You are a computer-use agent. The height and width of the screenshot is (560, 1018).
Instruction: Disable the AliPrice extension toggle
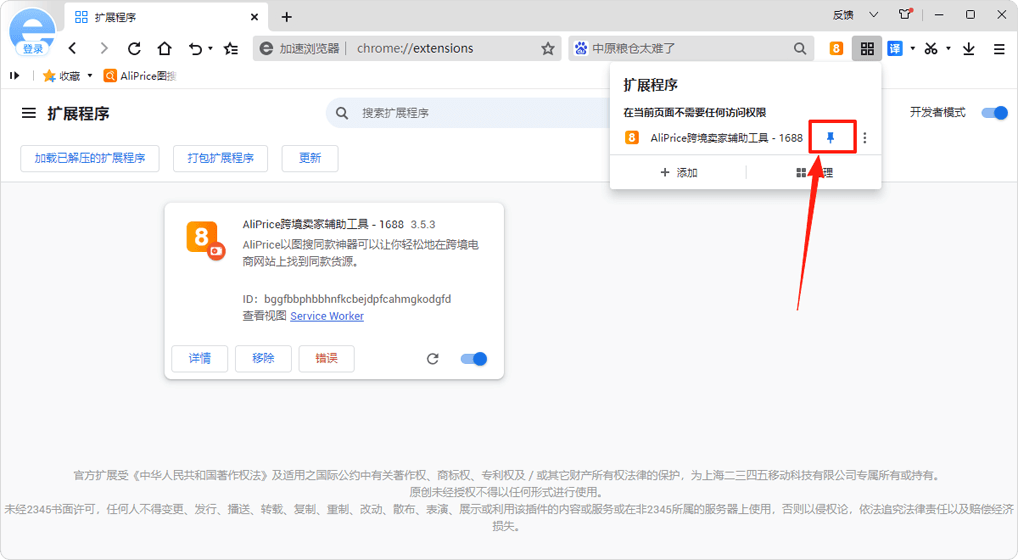point(473,359)
